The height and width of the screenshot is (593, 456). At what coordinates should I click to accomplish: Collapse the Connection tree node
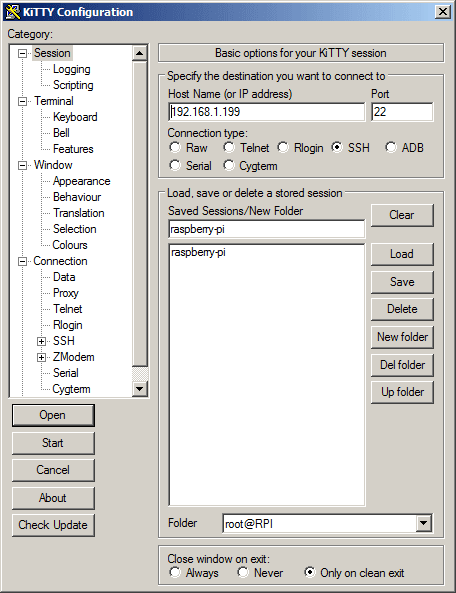(x=23, y=261)
